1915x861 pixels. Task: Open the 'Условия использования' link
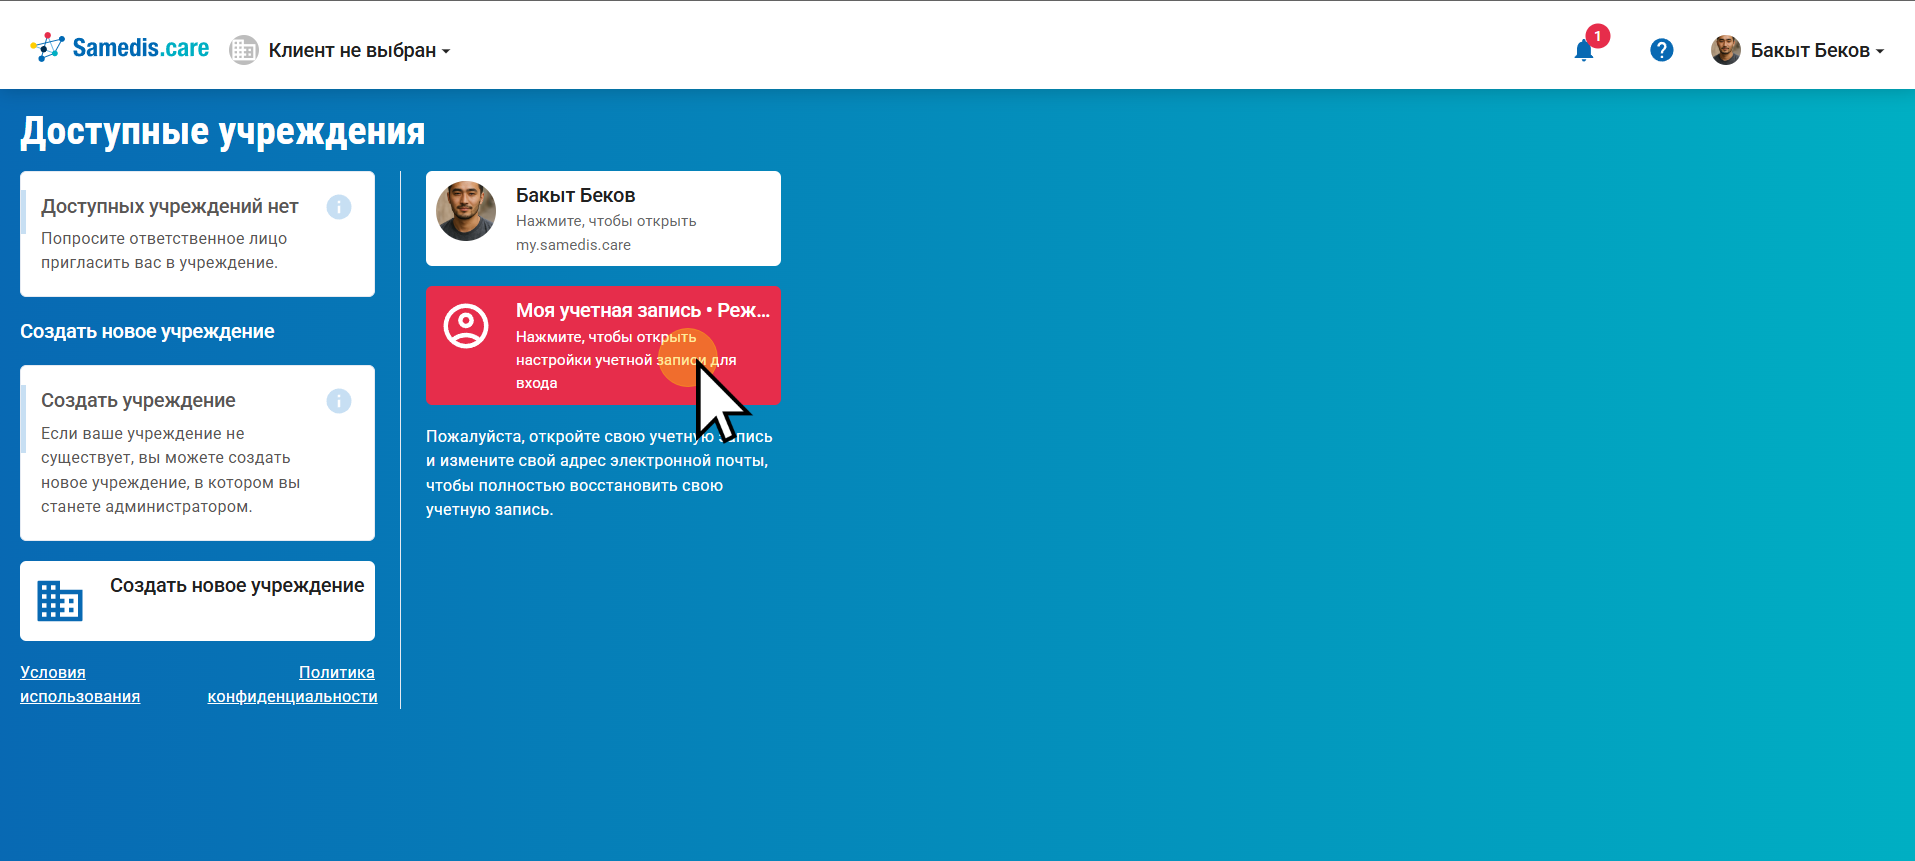click(x=80, y=684)
